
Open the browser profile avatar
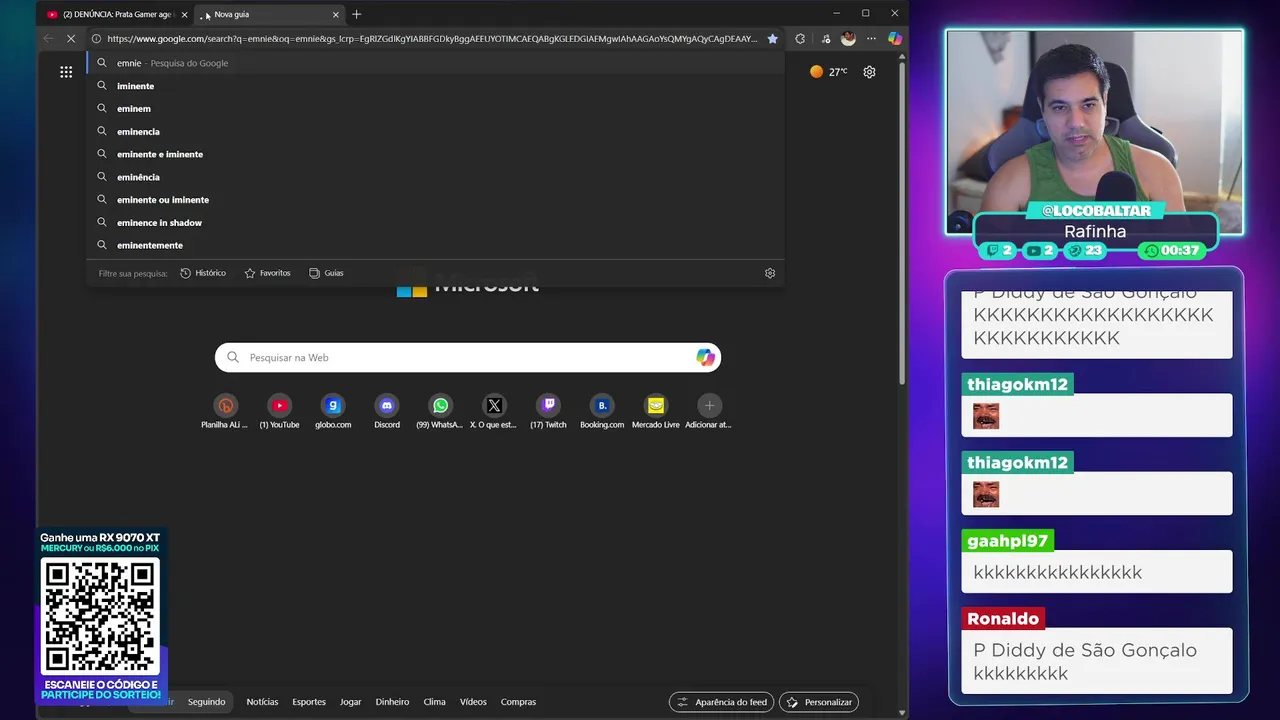pyautogui.click(x=848, y=39)
